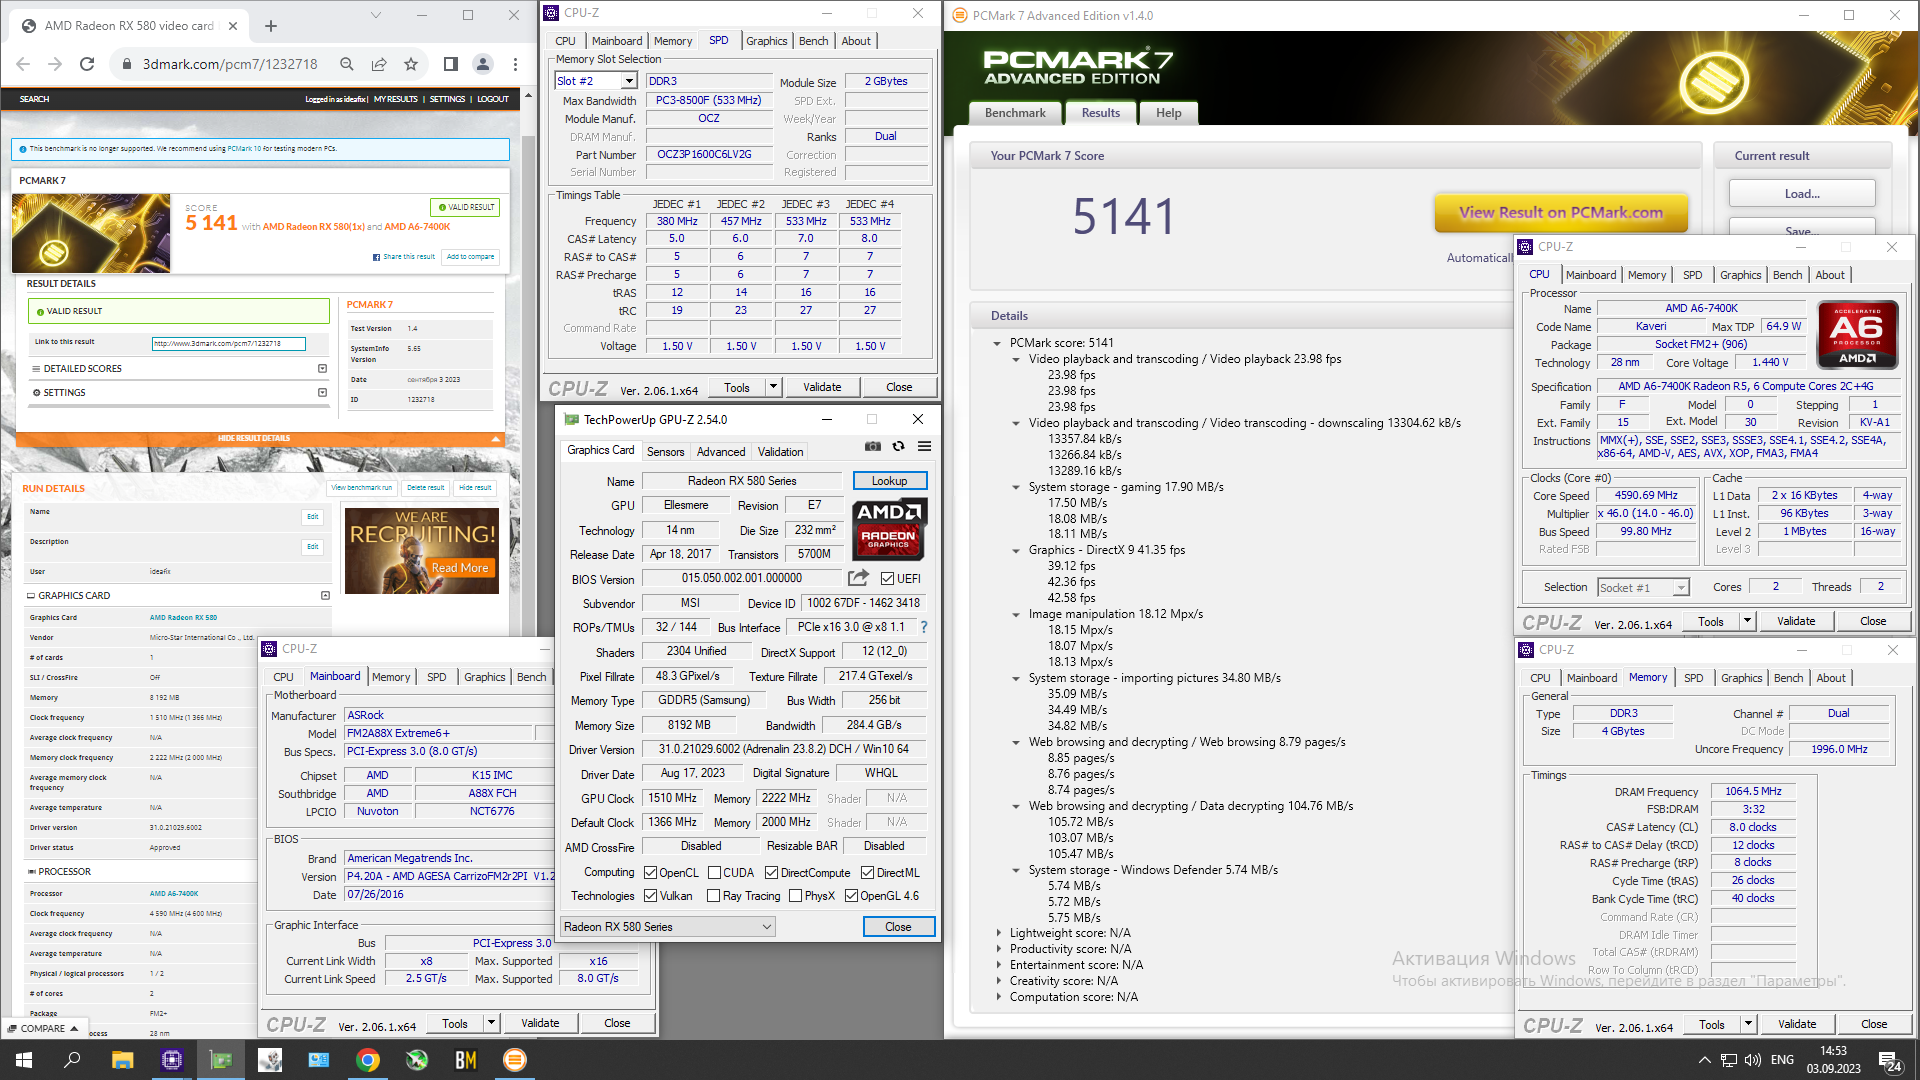
Task: Switch to Benchmark tab in PCMark 7
Action: coord(1015,113)
